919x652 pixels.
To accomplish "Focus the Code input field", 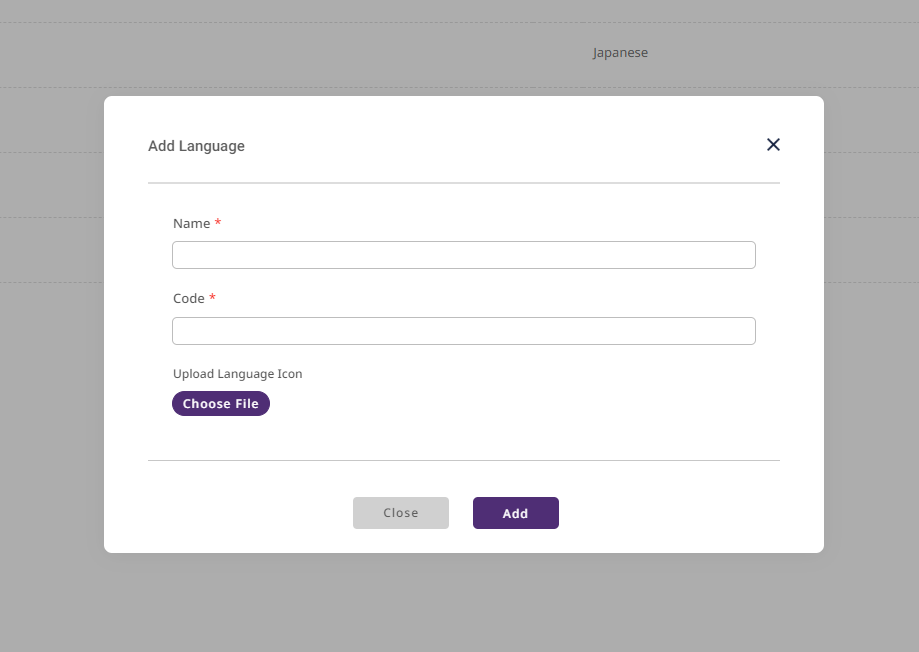I will 463,331.
